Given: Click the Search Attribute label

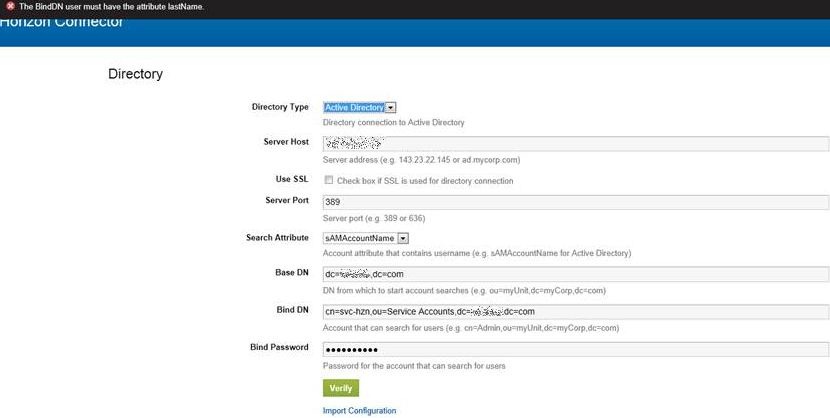Looking at the screenshot, I should tap(277, 238).
